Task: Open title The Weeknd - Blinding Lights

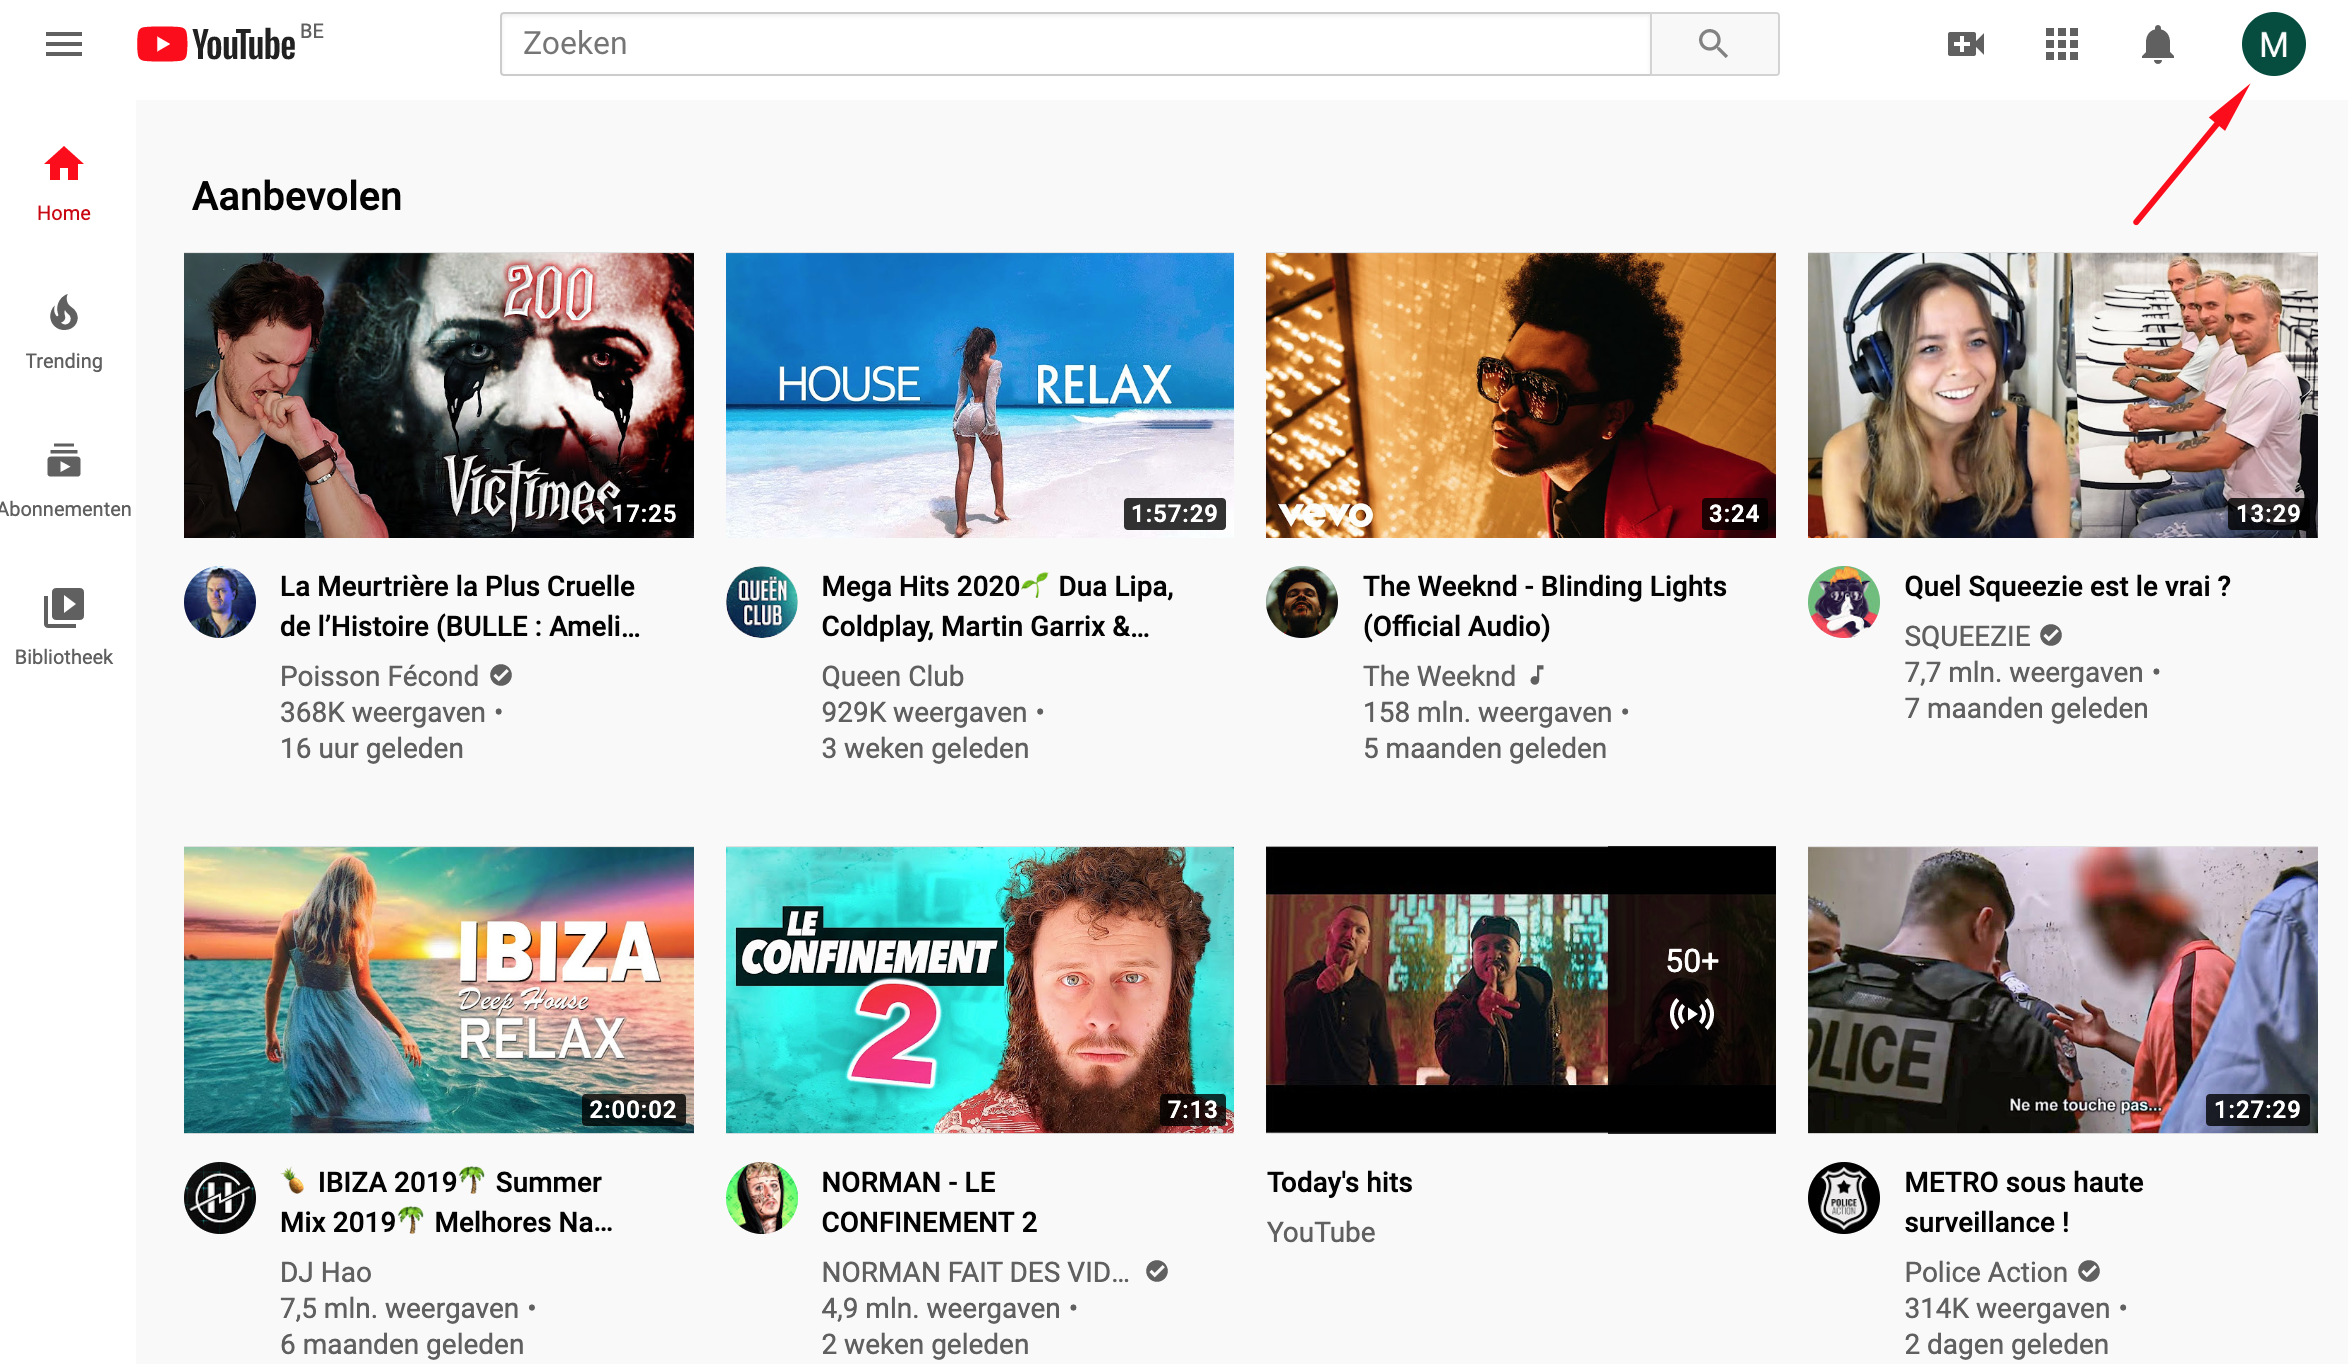Action: pyautogui.click(x=1545, y=606)
